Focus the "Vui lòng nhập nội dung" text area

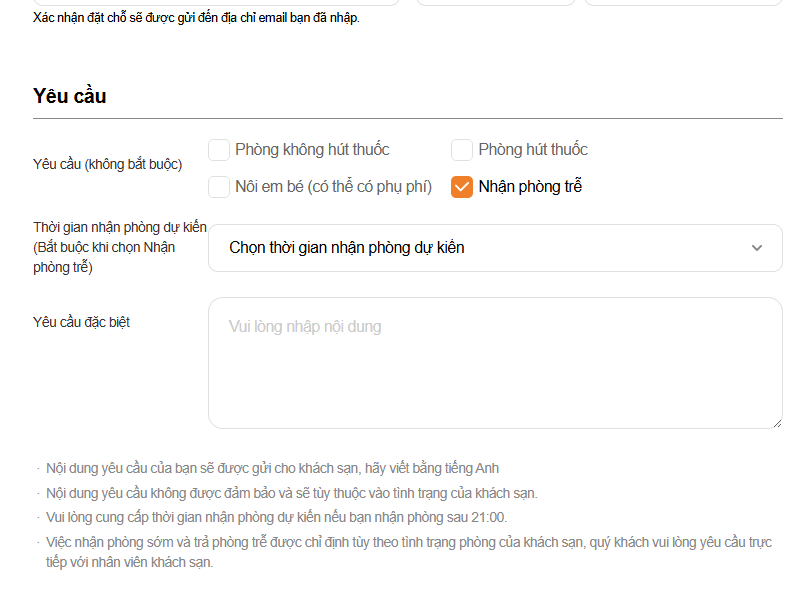click(495, 362)
